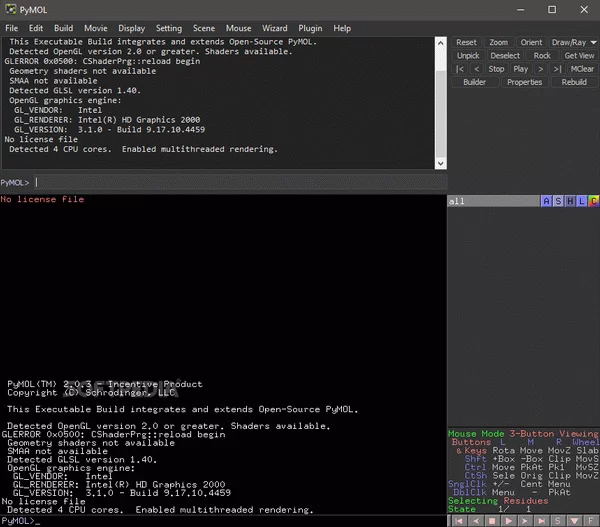Open the Label 'L' menu for all
Screen dimensions: 600x527
coord(581,201)
